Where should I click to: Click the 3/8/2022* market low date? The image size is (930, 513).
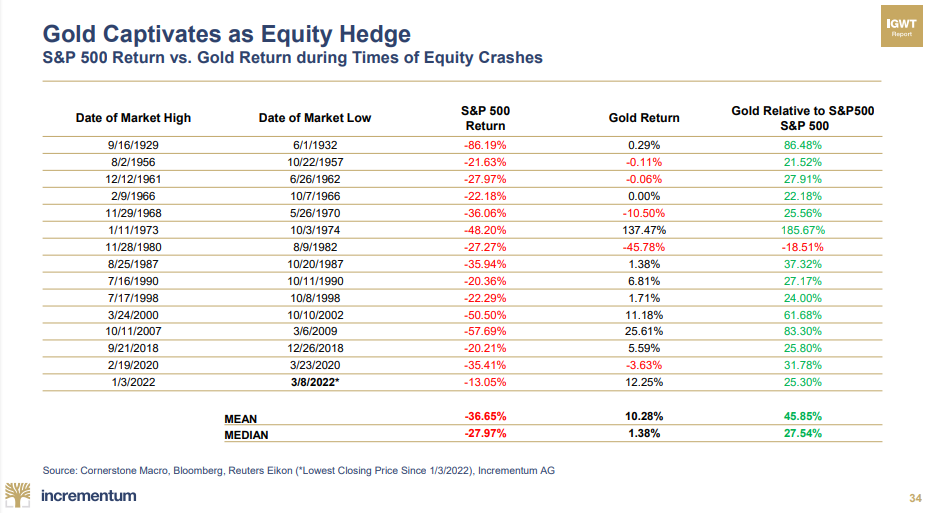[315, 381]
